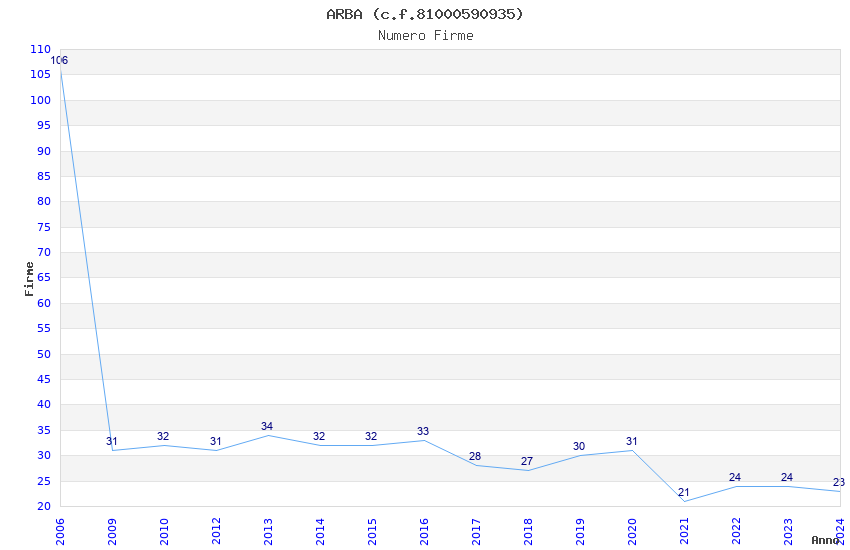Select data label 24 above year 2023
Image resolution: width=850 pixels, height=550 pixels.
[787, 477]
